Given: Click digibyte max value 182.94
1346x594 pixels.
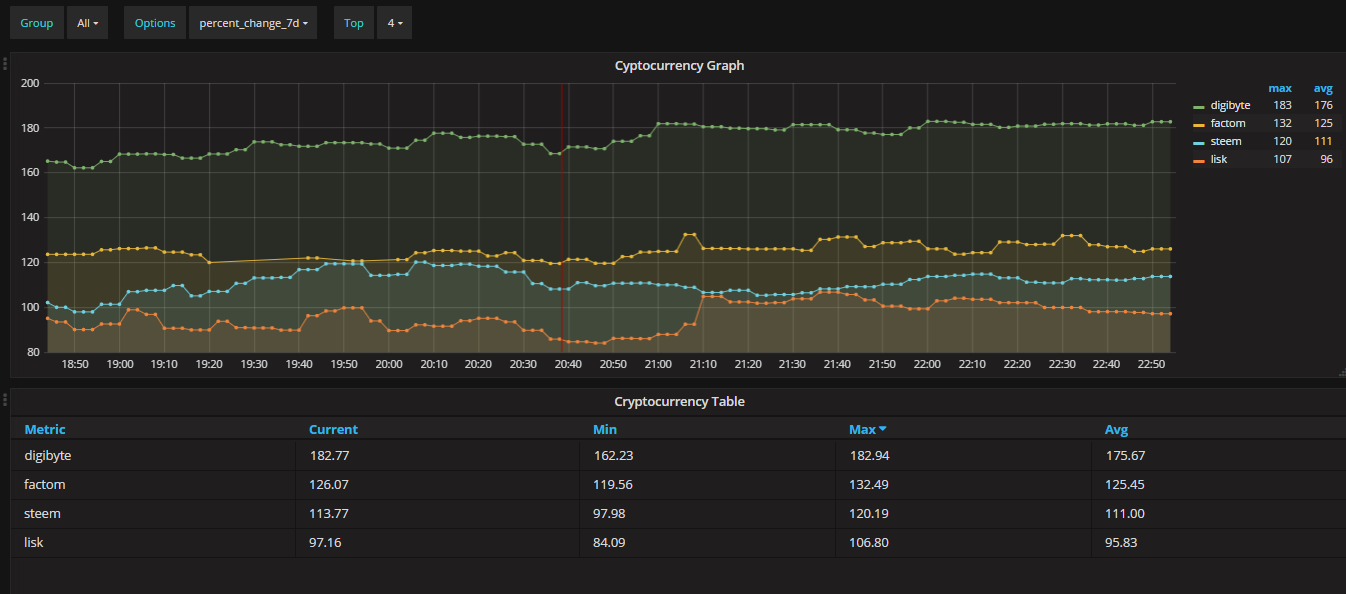Looking at the screenshot, I should point(869,455).
